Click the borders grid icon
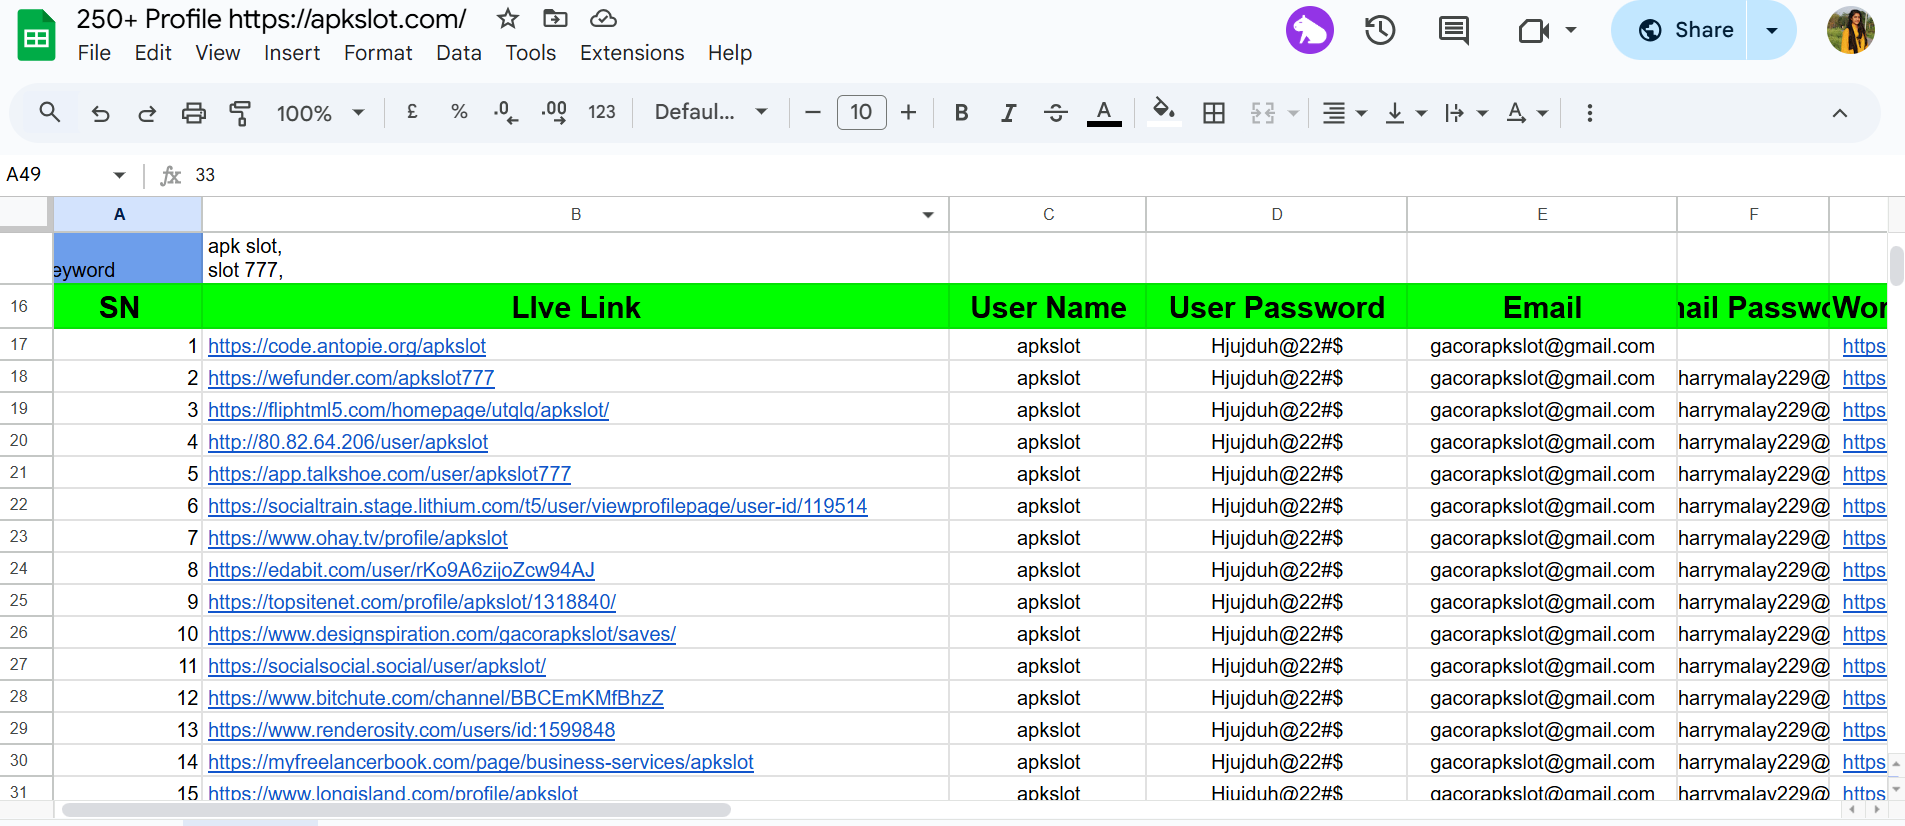1905x826 pixels. pos(1213,113)
